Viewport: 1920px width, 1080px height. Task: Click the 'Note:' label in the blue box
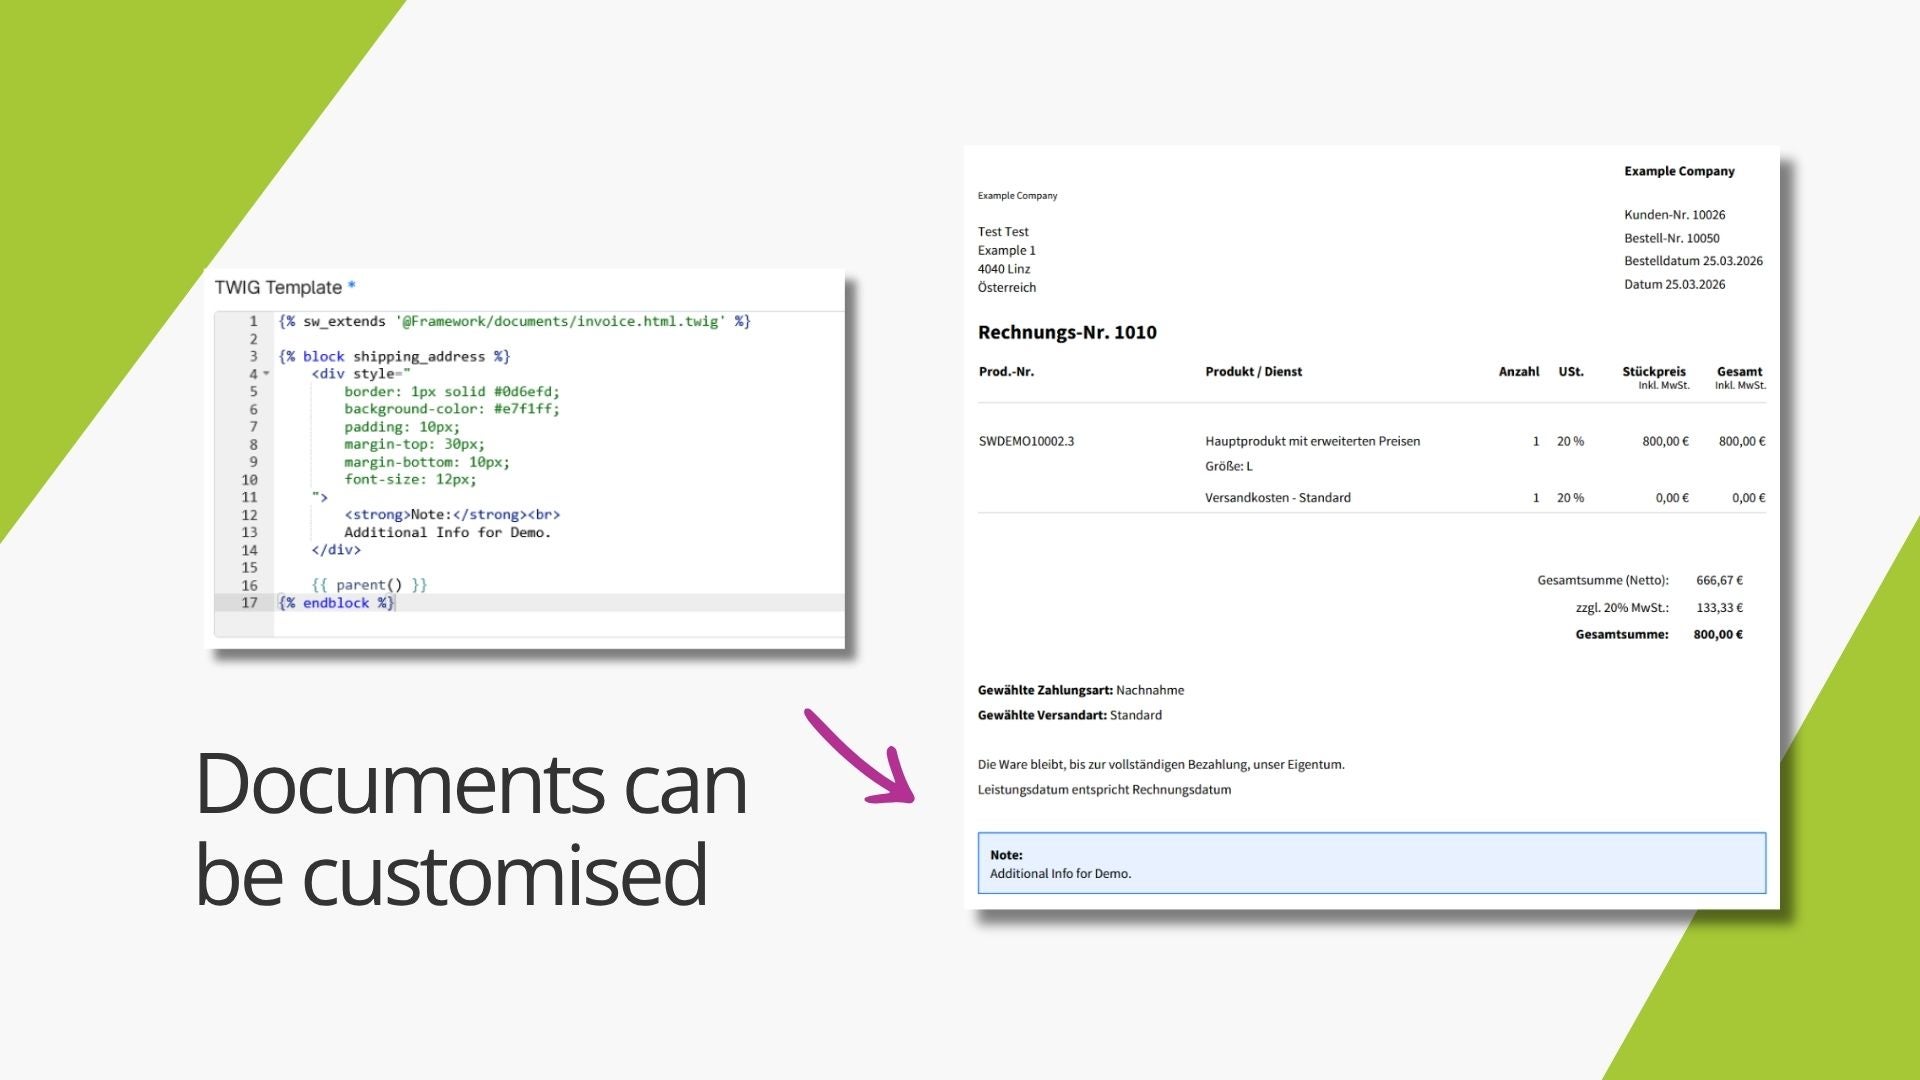pos(1006,855)
